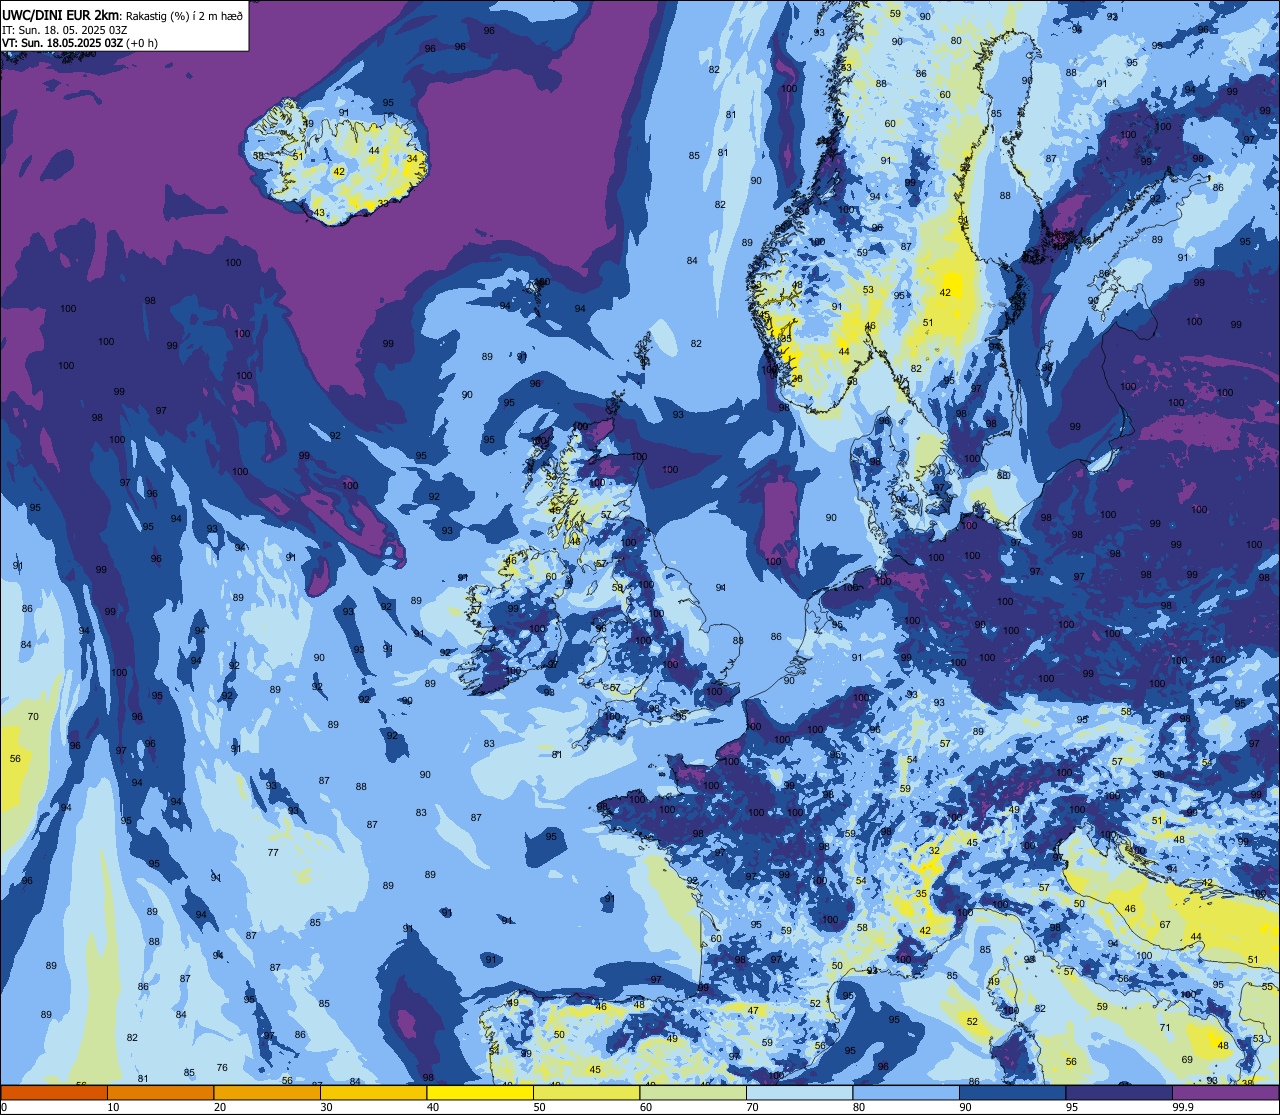This screenshot has width=1280, height=1115.
Task: Click the humidity value 70 at the left map edge
Action: point(33,716)
